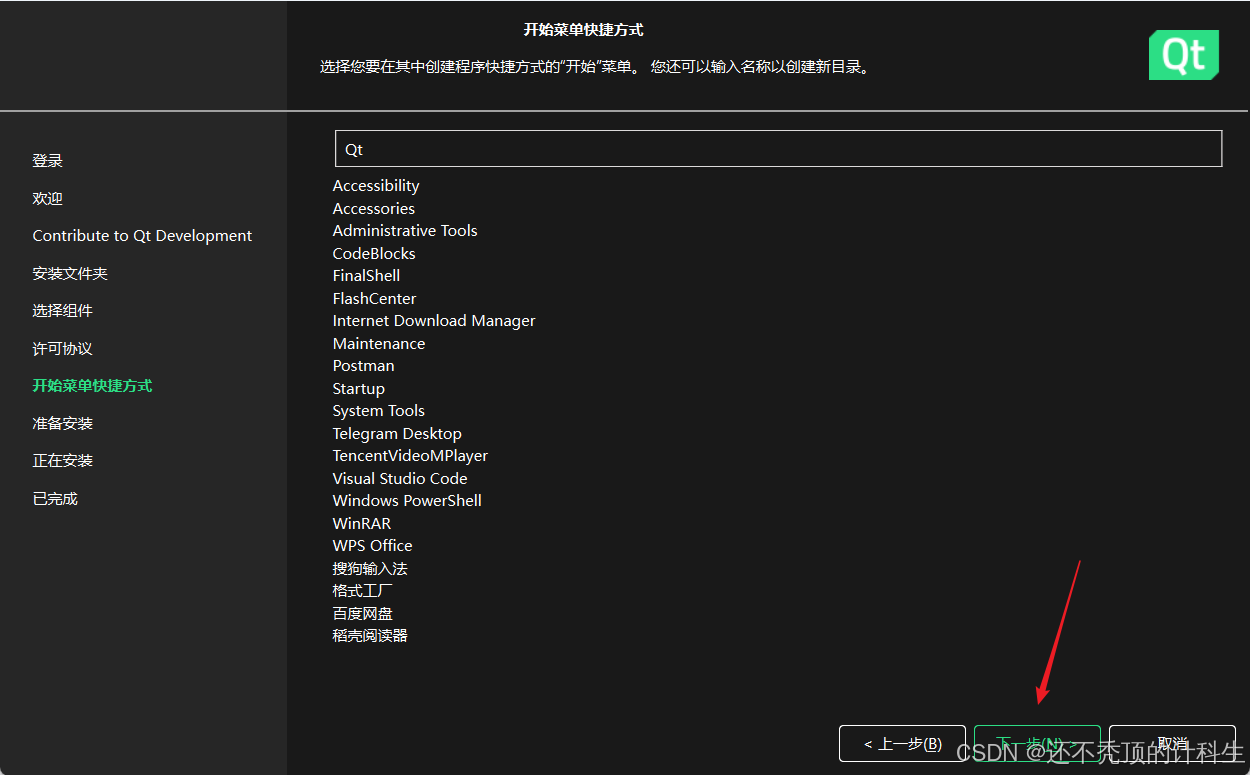Click the 欢迎 step in sidebar

point(48,199)
